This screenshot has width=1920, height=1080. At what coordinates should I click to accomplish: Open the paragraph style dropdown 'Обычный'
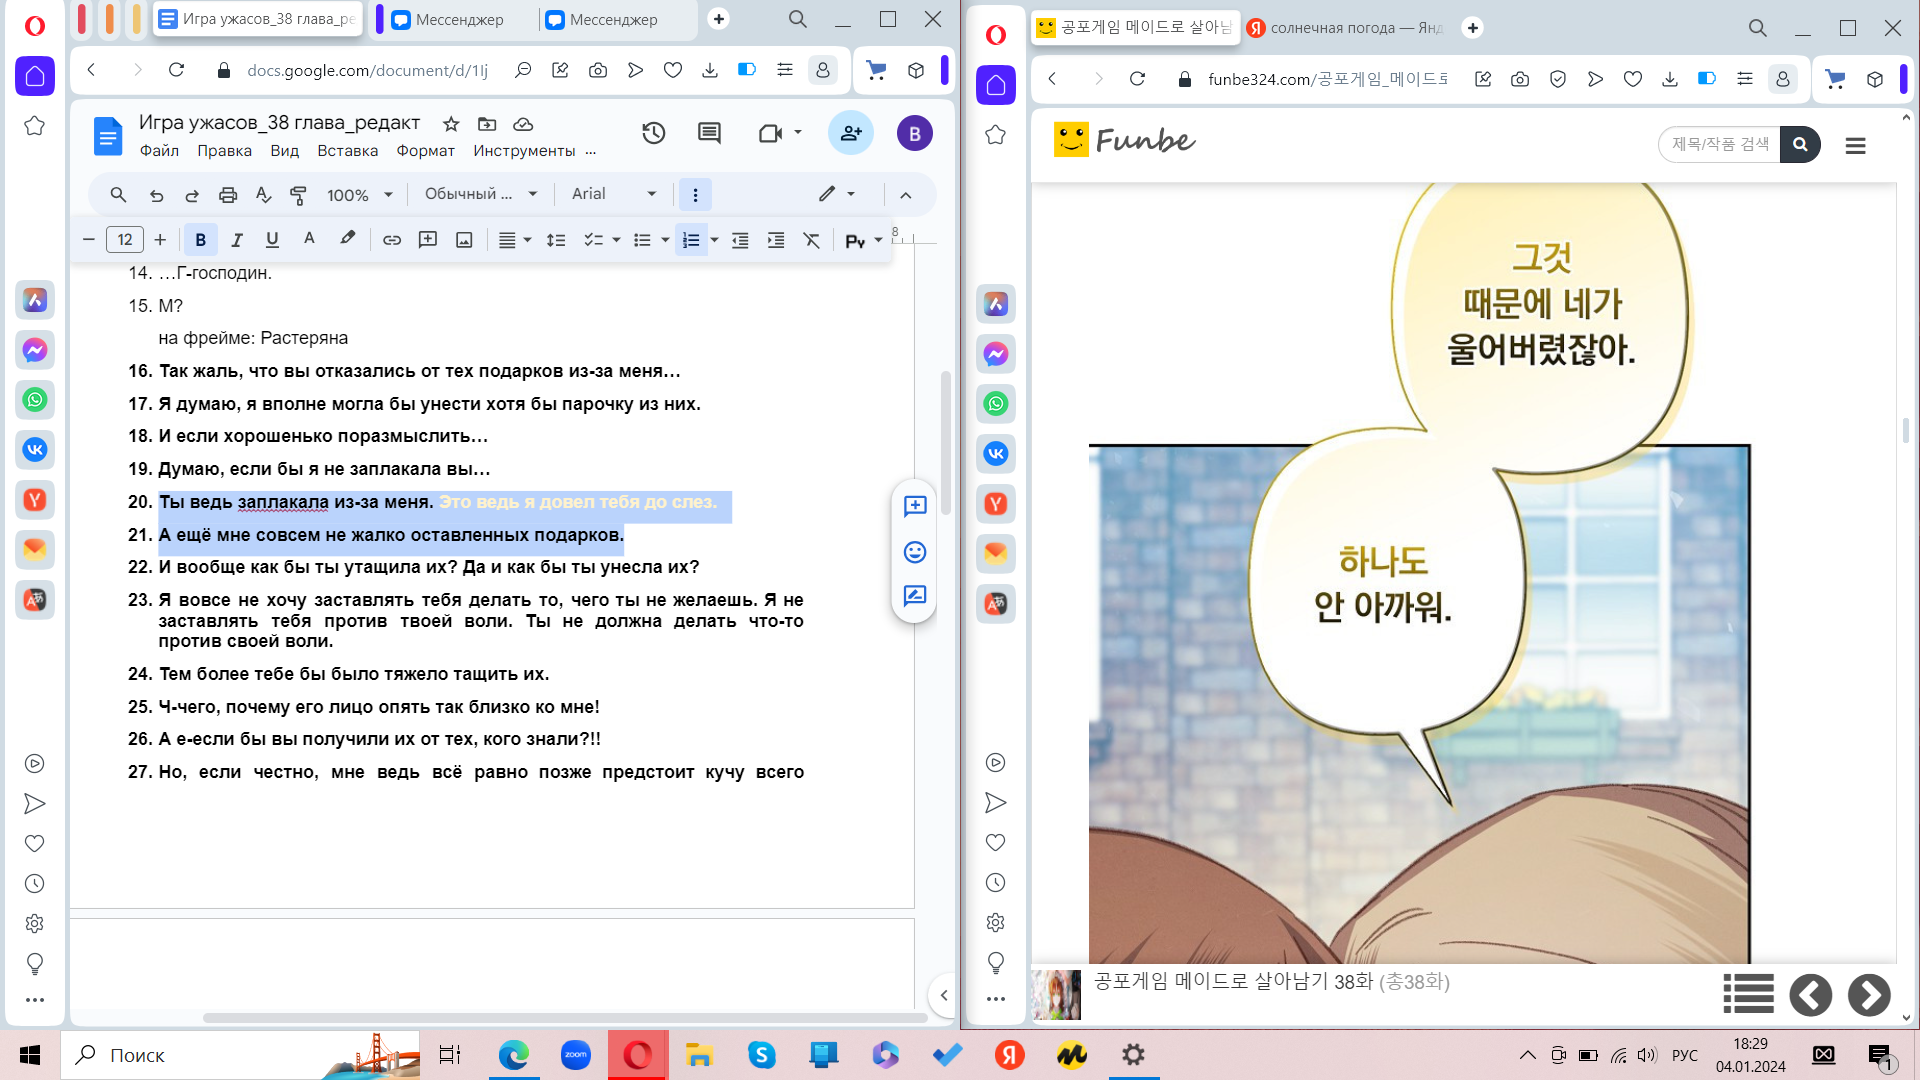(481, 194)
